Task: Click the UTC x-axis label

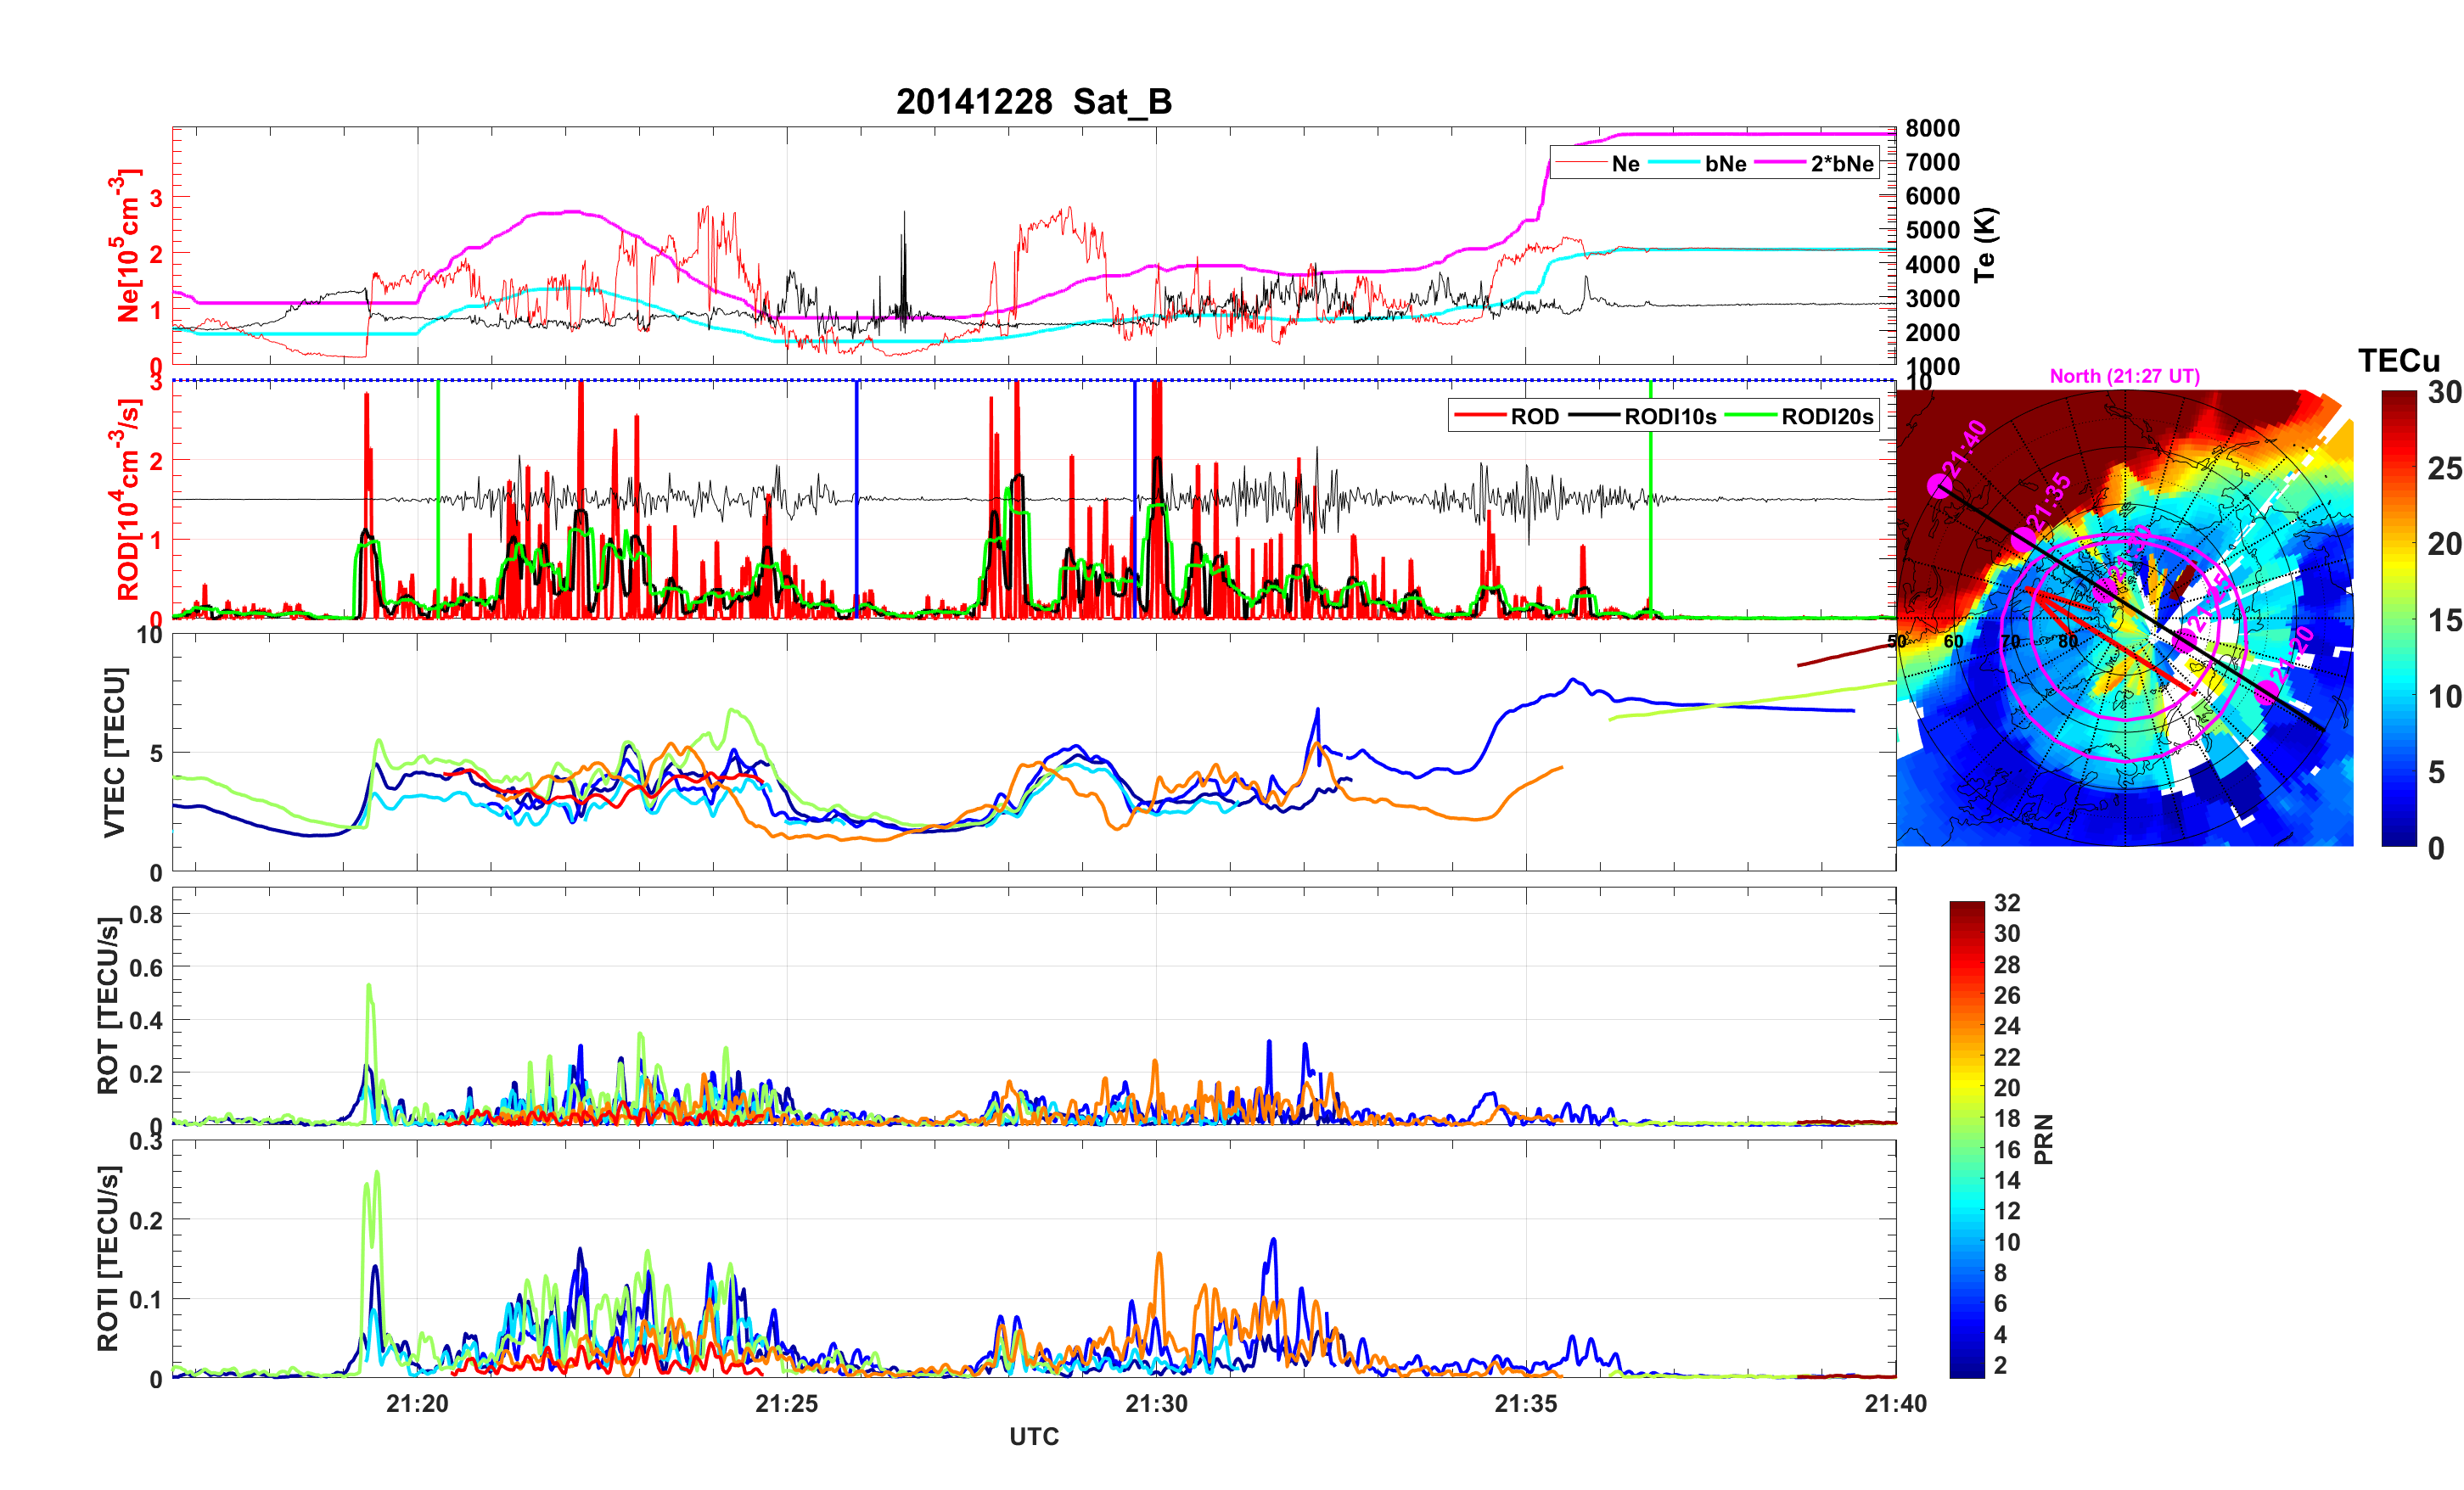Action: [1033, 1436]
